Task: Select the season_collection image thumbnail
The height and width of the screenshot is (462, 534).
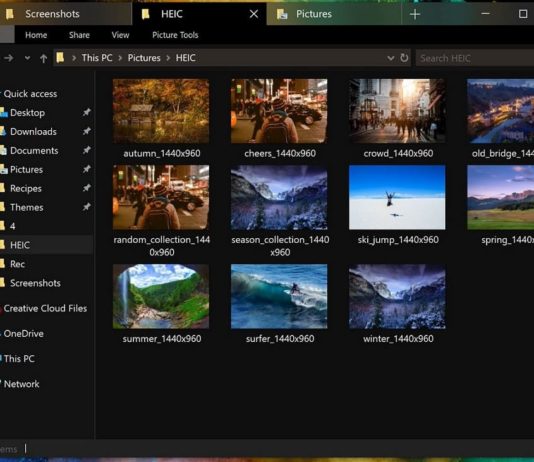Action: pyautogui.click(x=279, y=197)
